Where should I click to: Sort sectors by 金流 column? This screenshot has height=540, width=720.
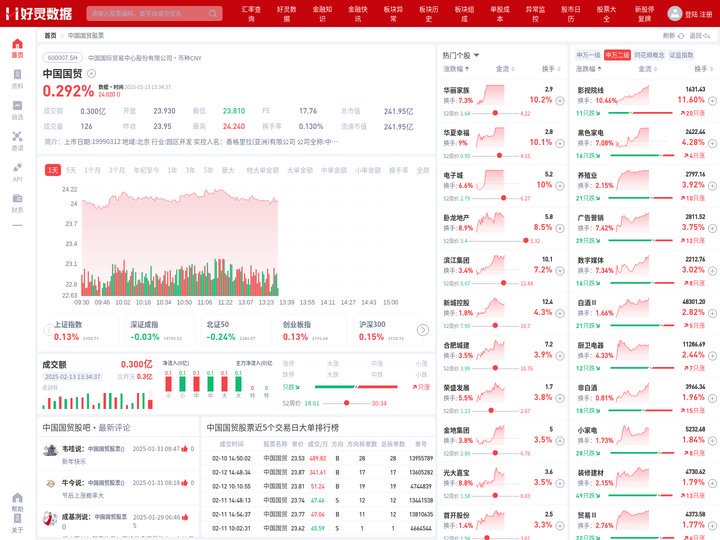(x=647, y=69)
